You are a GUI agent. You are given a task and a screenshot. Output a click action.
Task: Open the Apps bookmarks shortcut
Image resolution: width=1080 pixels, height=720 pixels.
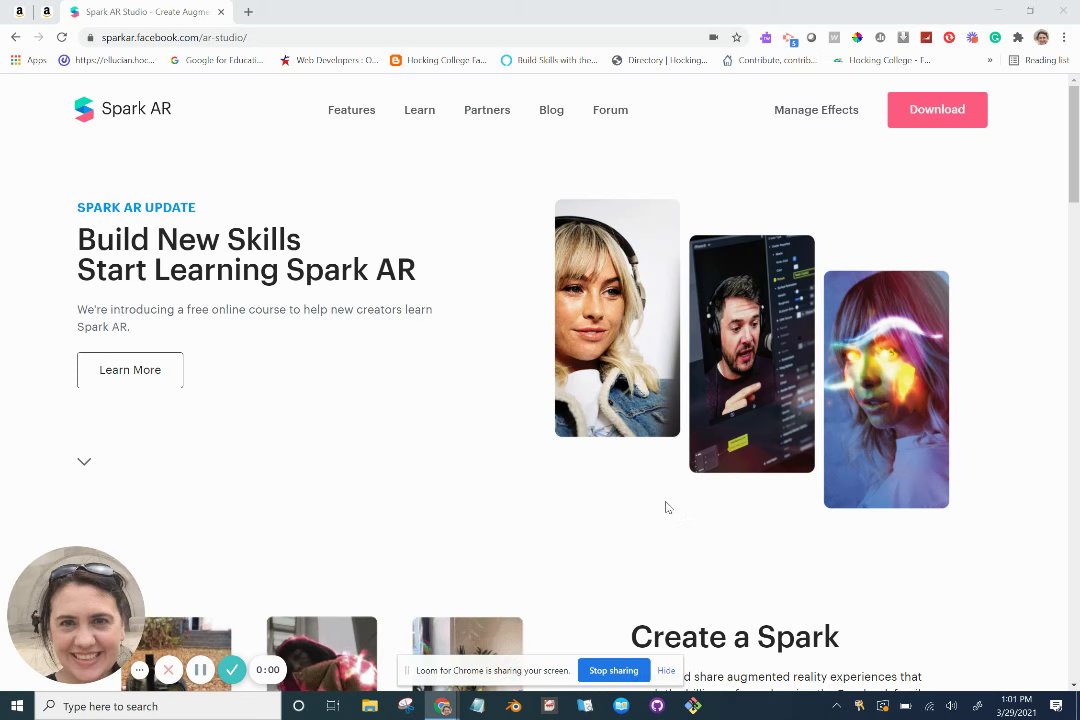[28, 60]
